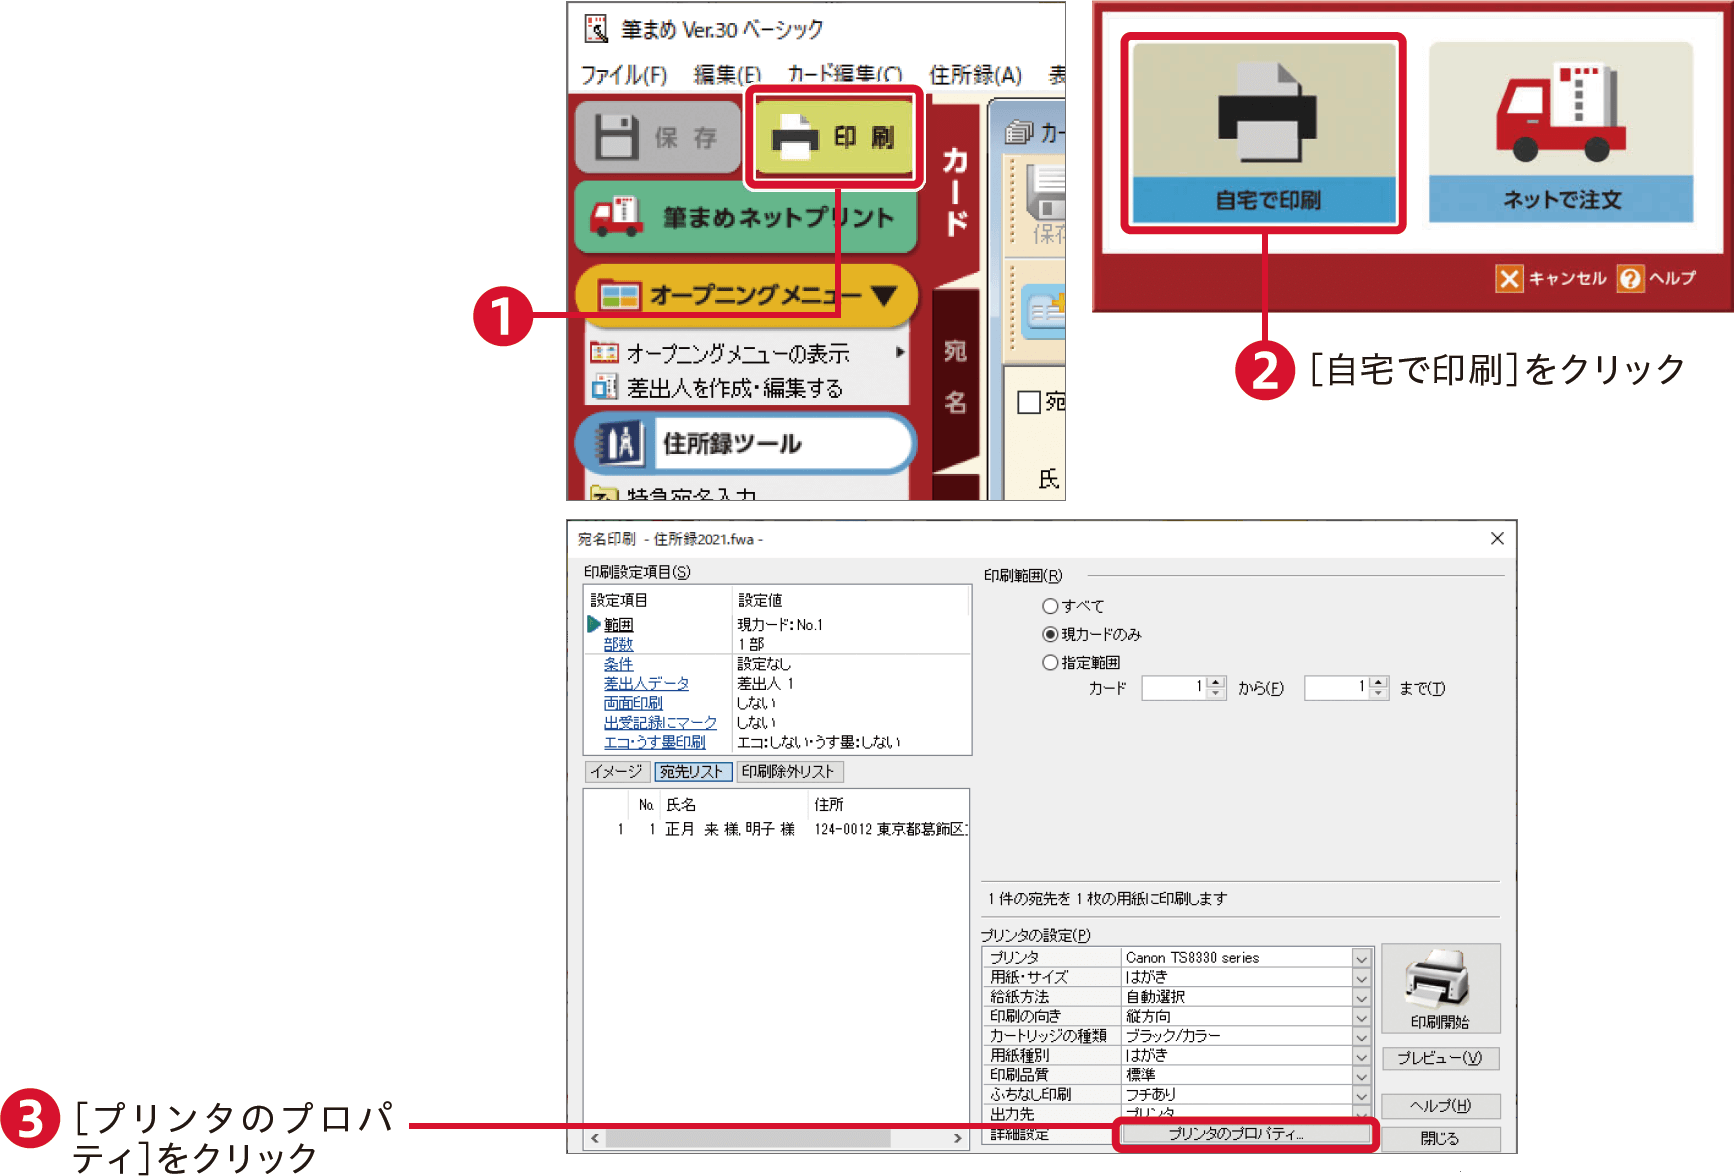Open the カートリッジの種類 dropdown
Screen dimensions: 1734x1176
click(x=1361, y=1036)
